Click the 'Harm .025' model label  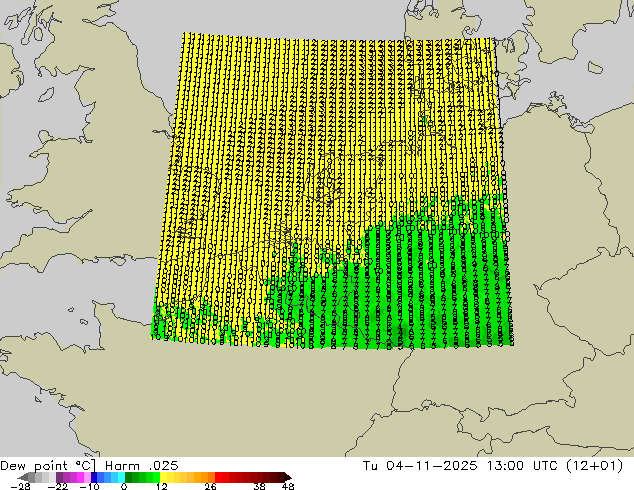tap(142, 466)
